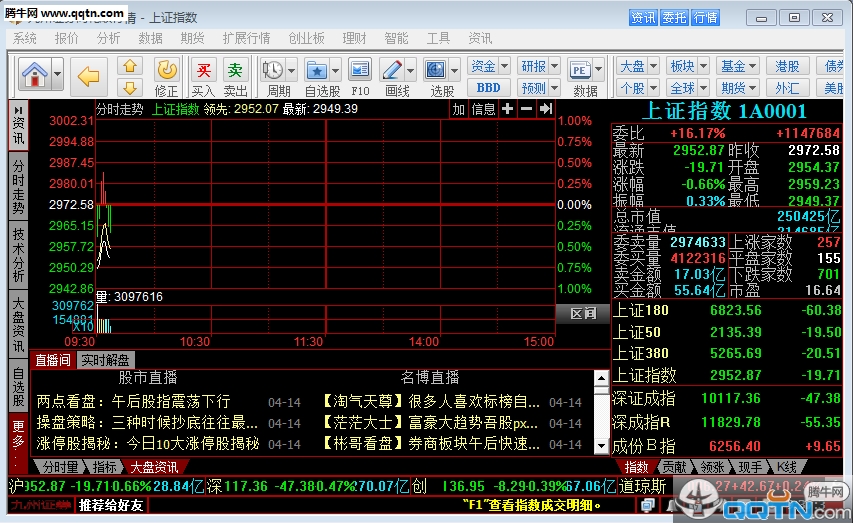Select the 分时走势 side tab
Image resolution: width=853 pixels, height=523 pixels.
18,187
